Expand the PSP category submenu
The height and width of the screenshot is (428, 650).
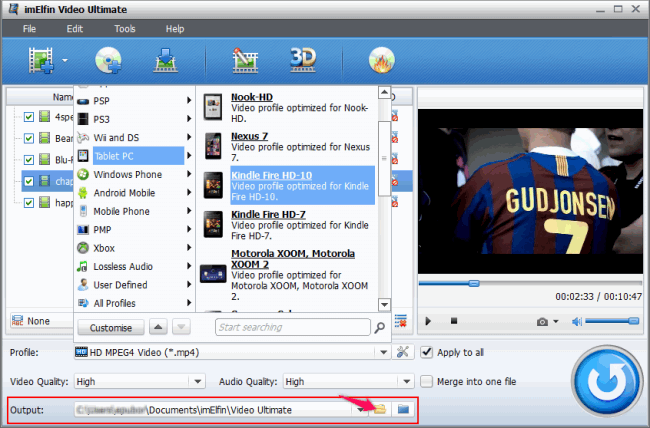click(189, 101)
